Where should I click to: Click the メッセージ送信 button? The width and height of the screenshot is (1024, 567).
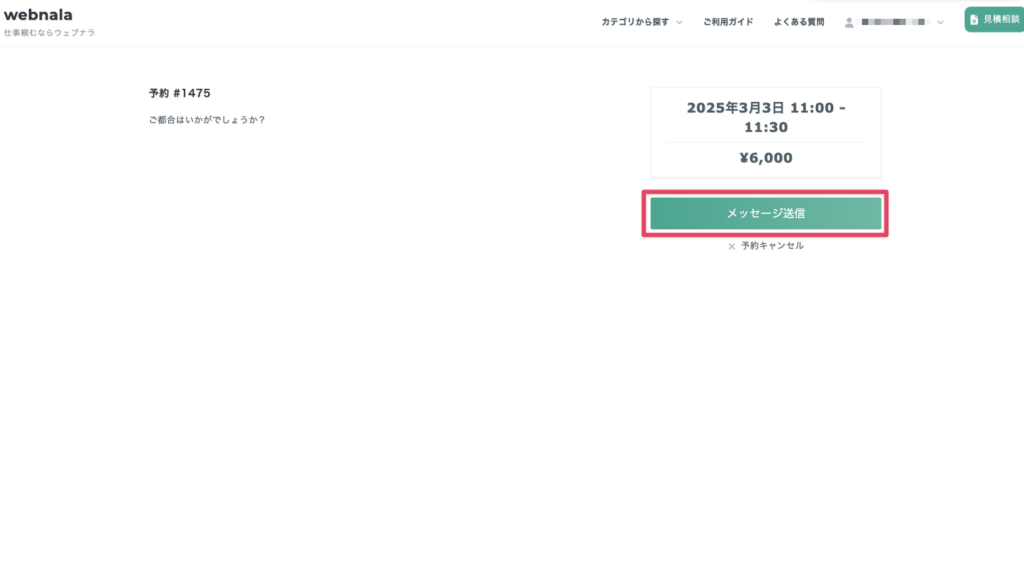point(765,213)
